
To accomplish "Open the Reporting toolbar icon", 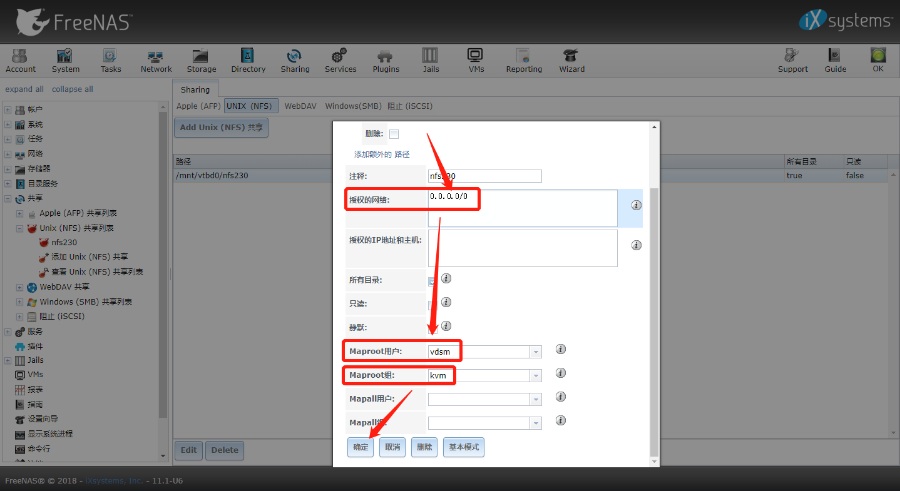I will point(523,60).
